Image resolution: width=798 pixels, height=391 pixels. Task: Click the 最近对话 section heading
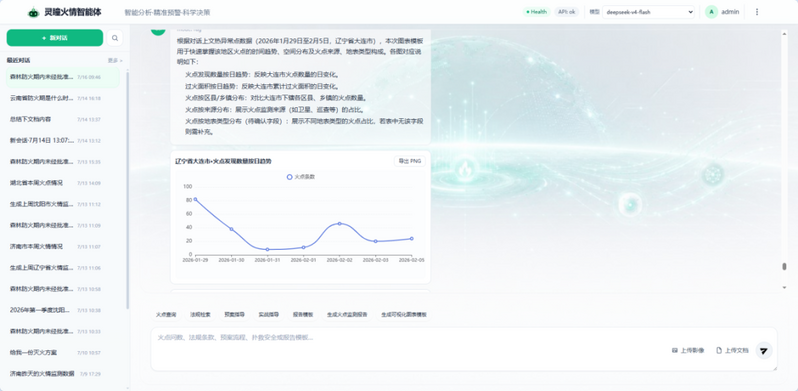pos(19,60)
